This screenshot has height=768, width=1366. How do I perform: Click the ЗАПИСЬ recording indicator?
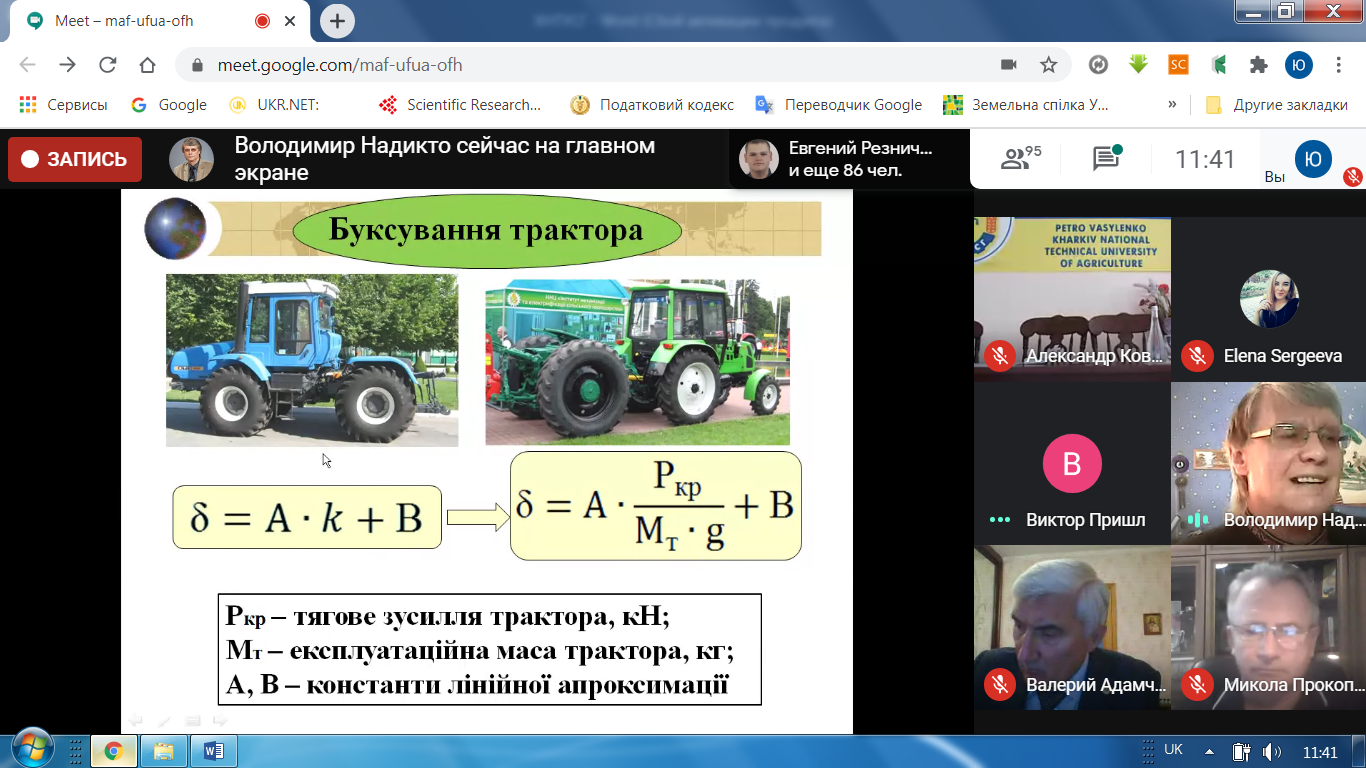pyautogui.click(x=75, y=159)
